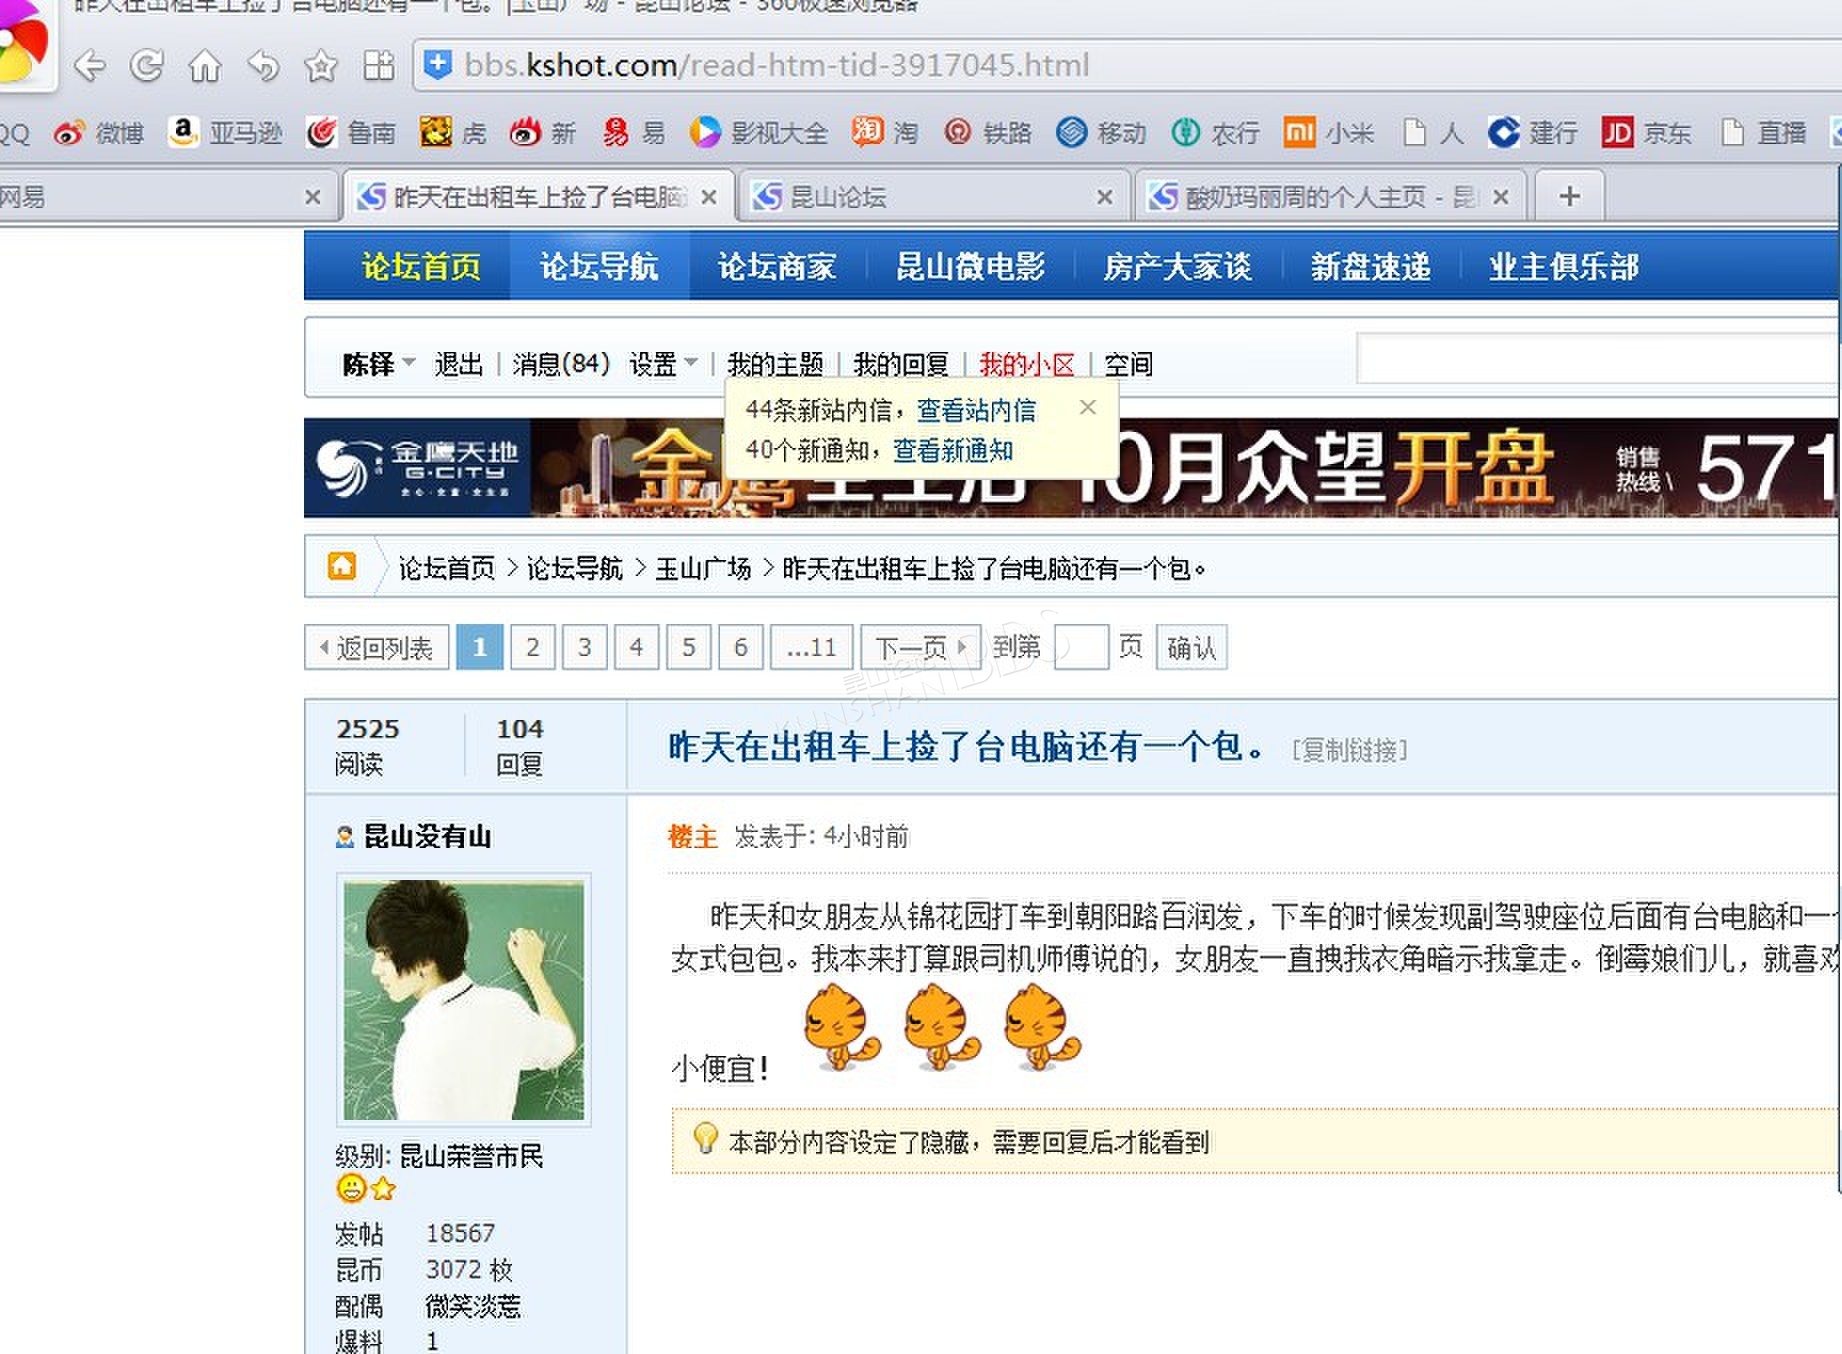This screenshot has height=1354, width=1842.
Task: Open the red 我的小区 link
Action: coord(1027,364)
